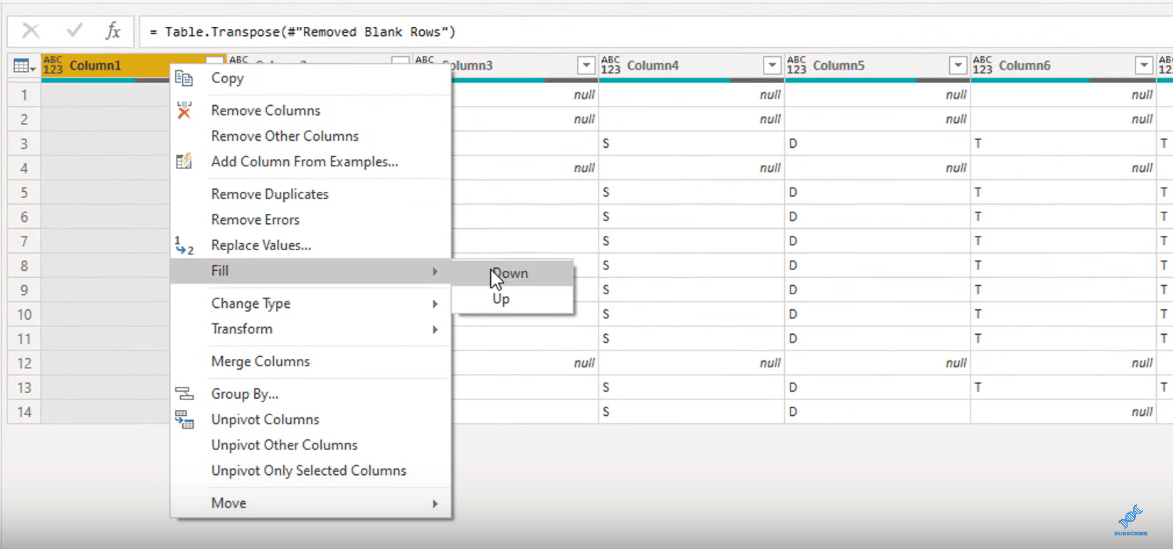This screenshot has height=549, width=1173.
Task: Click inside the formula bar text
Action: click(301, 32)
